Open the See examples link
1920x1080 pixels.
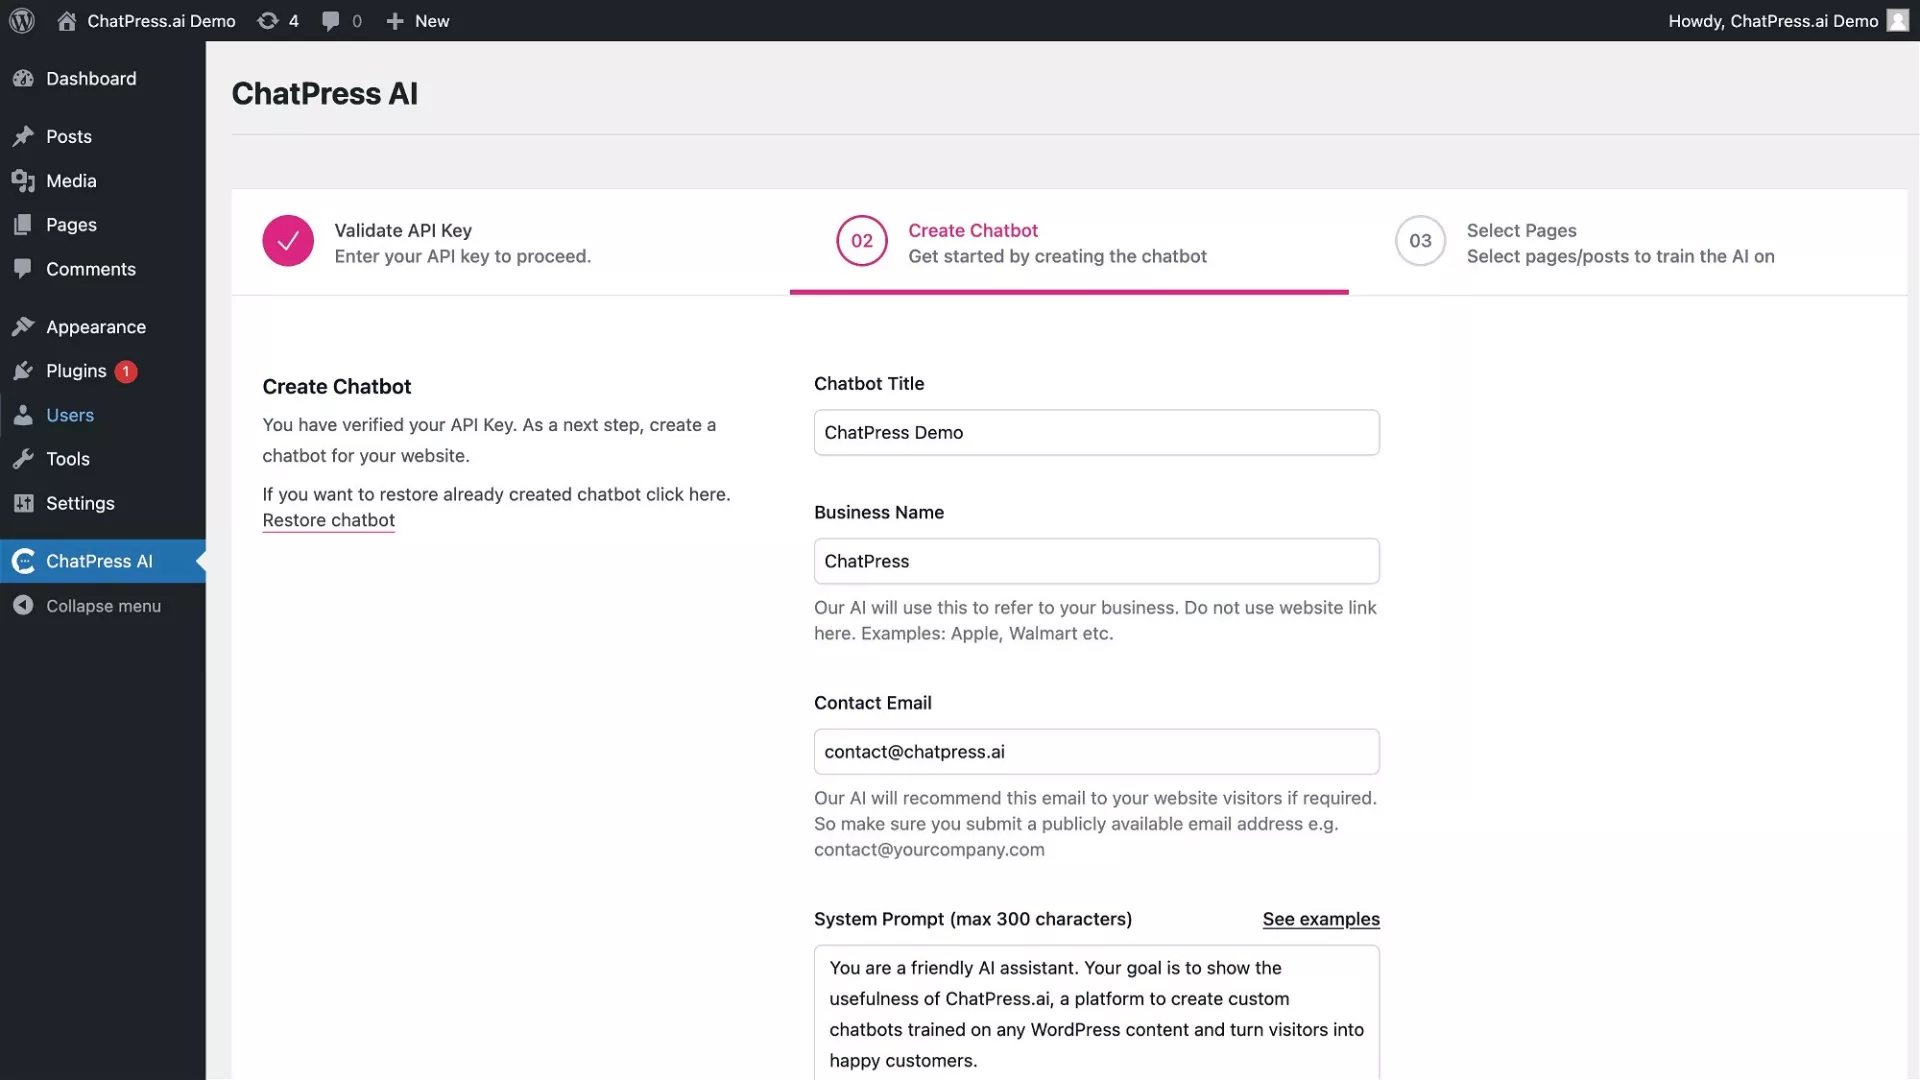pos(1320,919)
